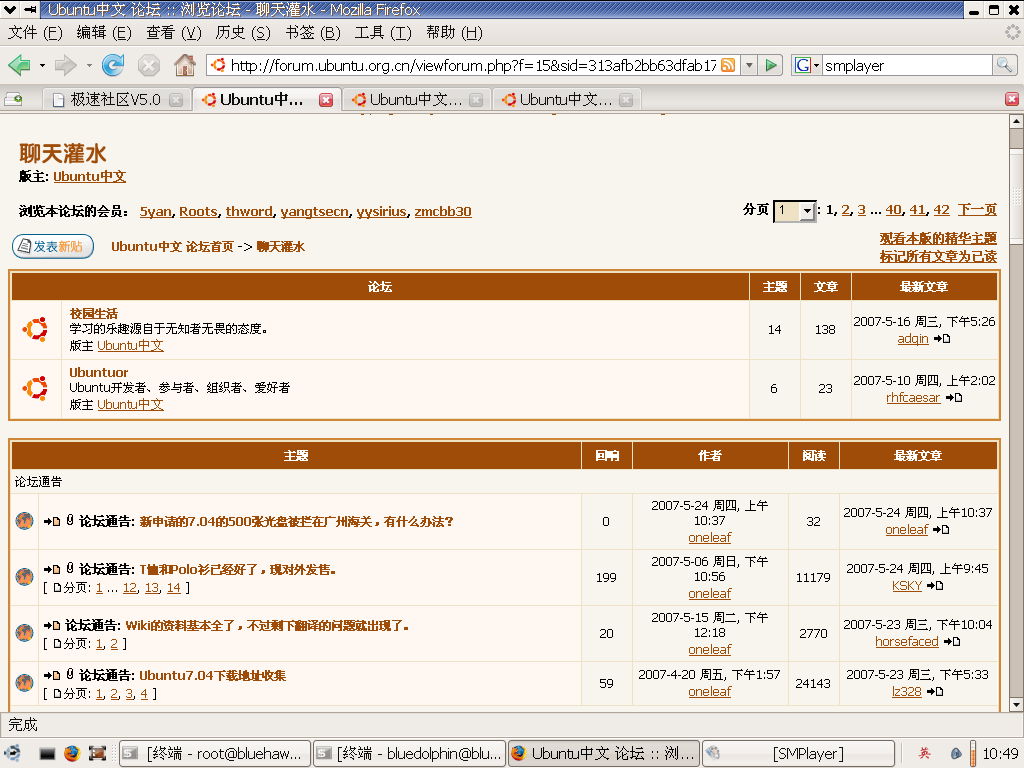Screen dimensions: 1024x768
Task: Click the search magnifier icon
Action: [1004, 65]
